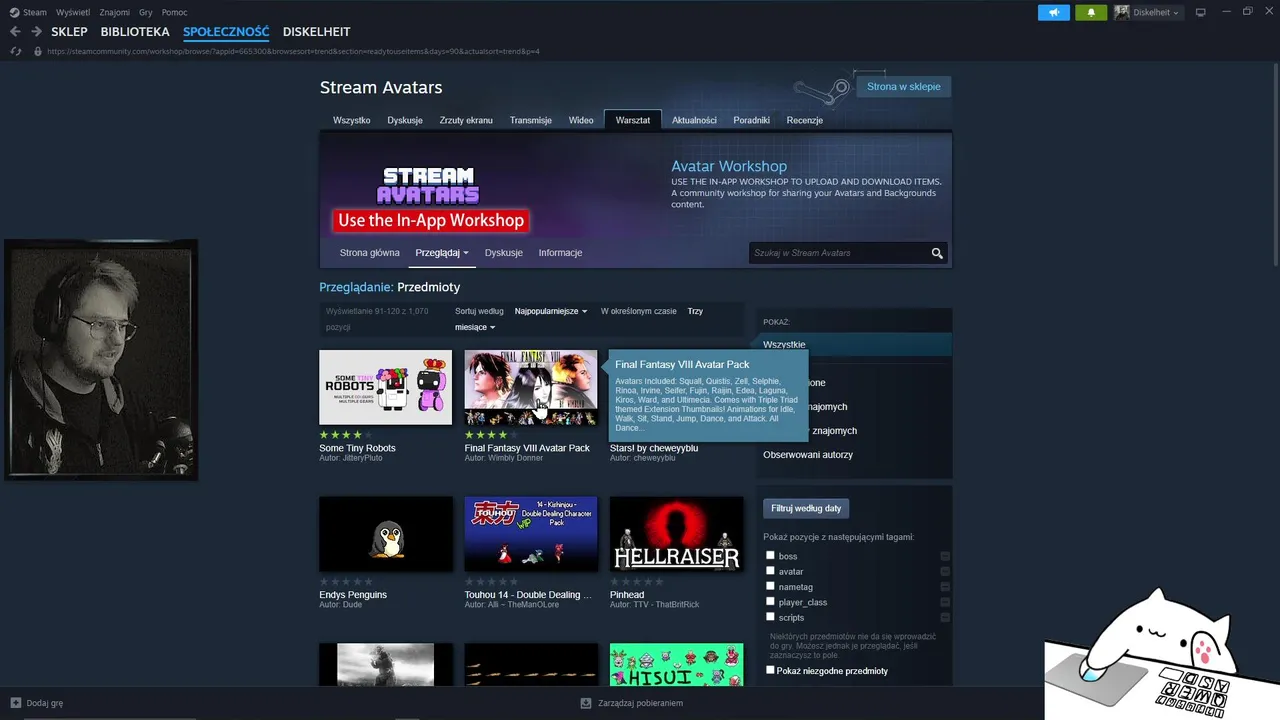Click the Diskelheit profile avatar picture
1280x720 pixels.
1122,12
